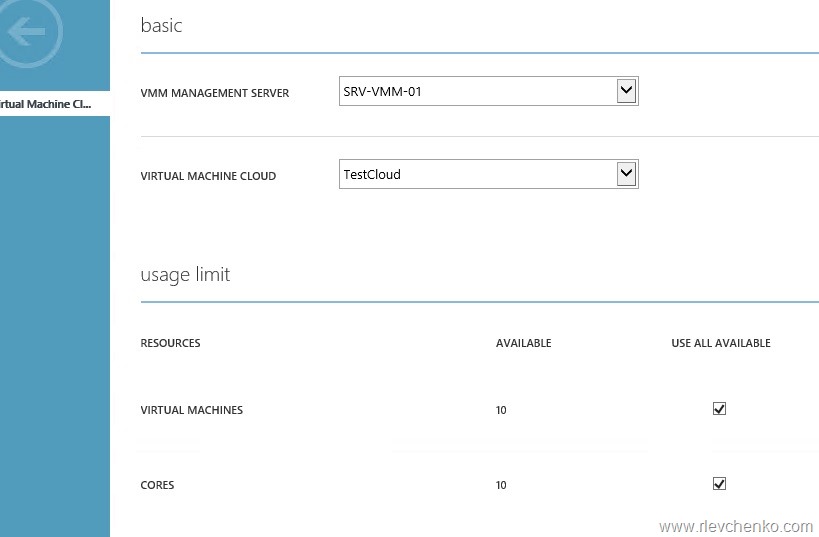The image size is (819, 537).
Task: Click the RESOURCES column header
Action: click(x=170, y=343)
